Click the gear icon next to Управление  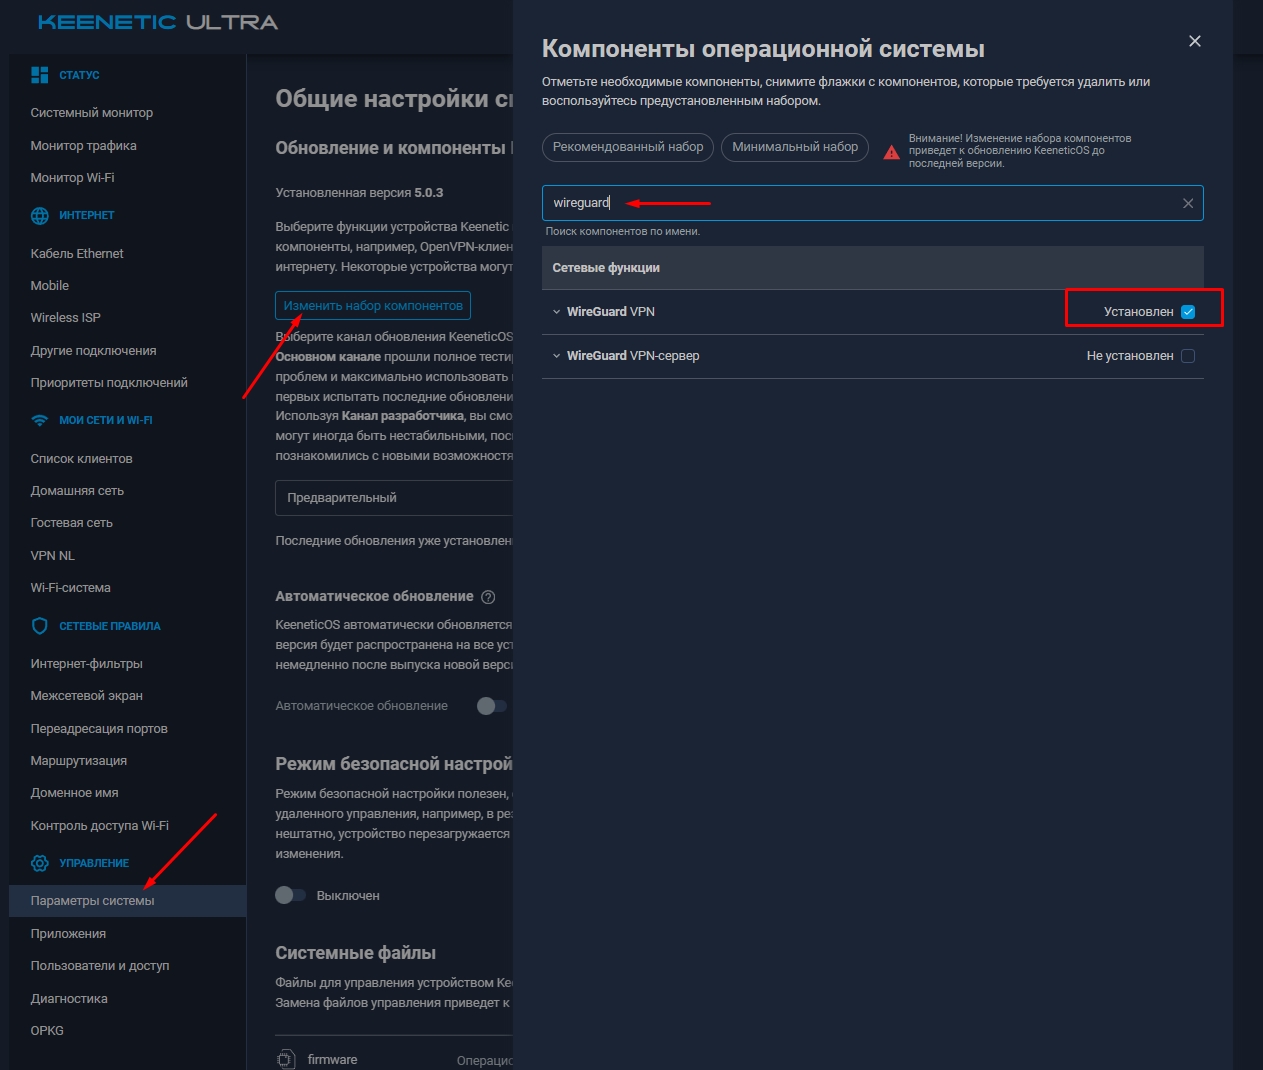coord(38,862)
